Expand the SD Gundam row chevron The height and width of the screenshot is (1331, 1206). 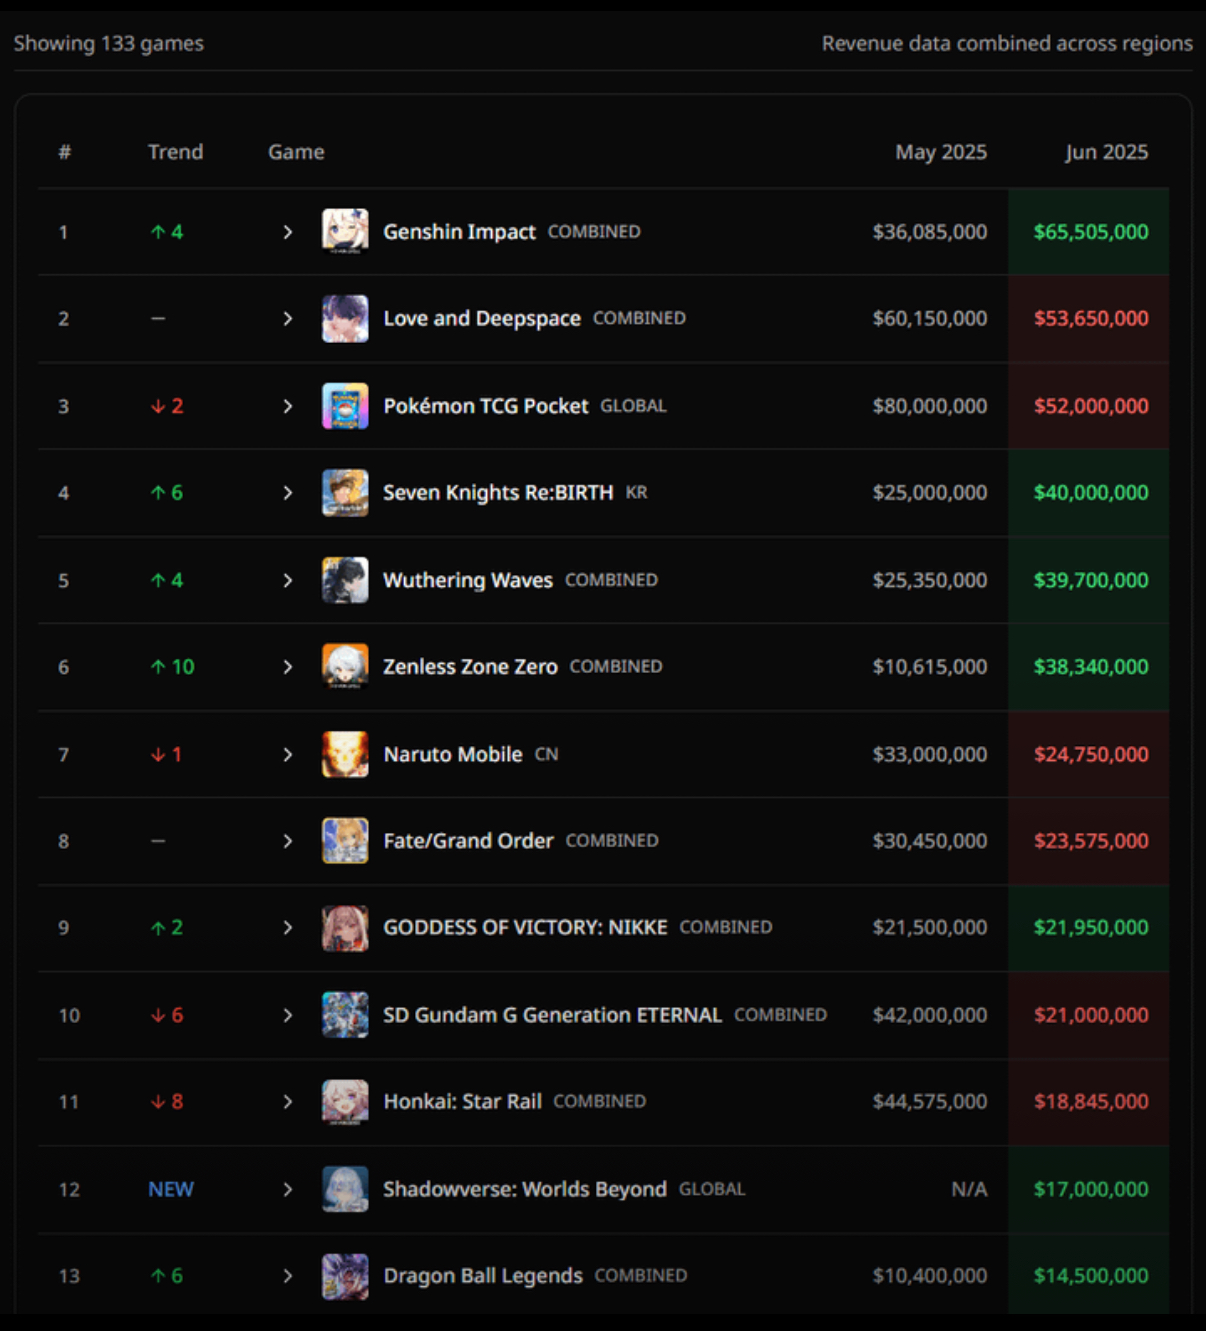[288, 1015]
